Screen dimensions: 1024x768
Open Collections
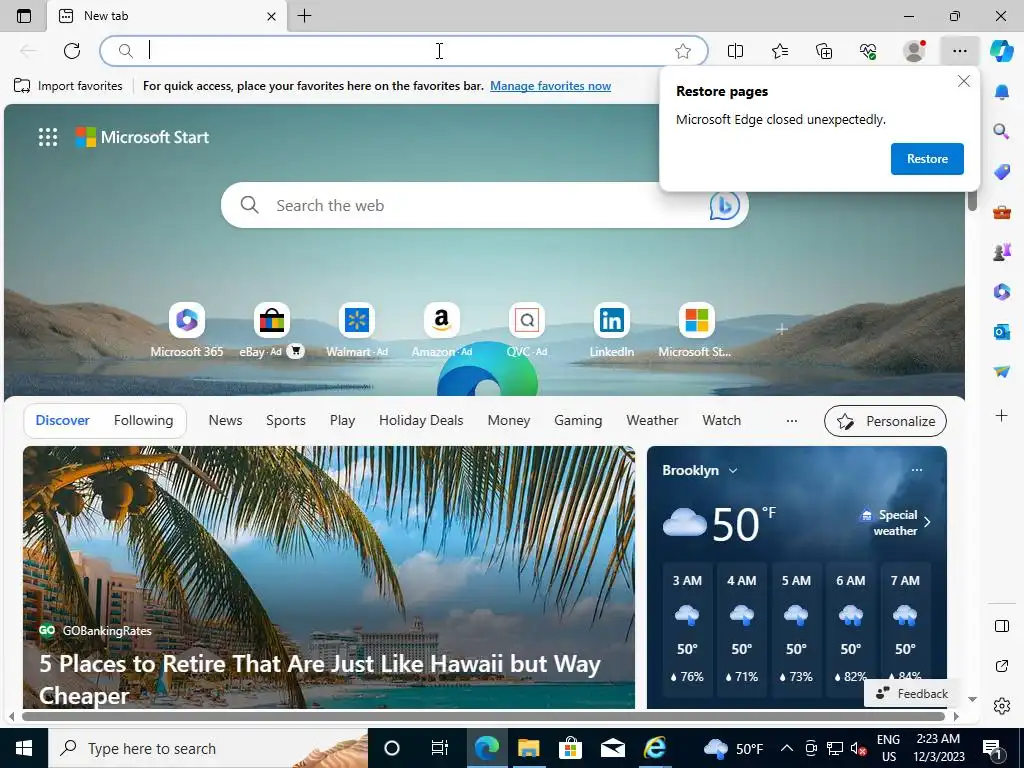point(824,51)
